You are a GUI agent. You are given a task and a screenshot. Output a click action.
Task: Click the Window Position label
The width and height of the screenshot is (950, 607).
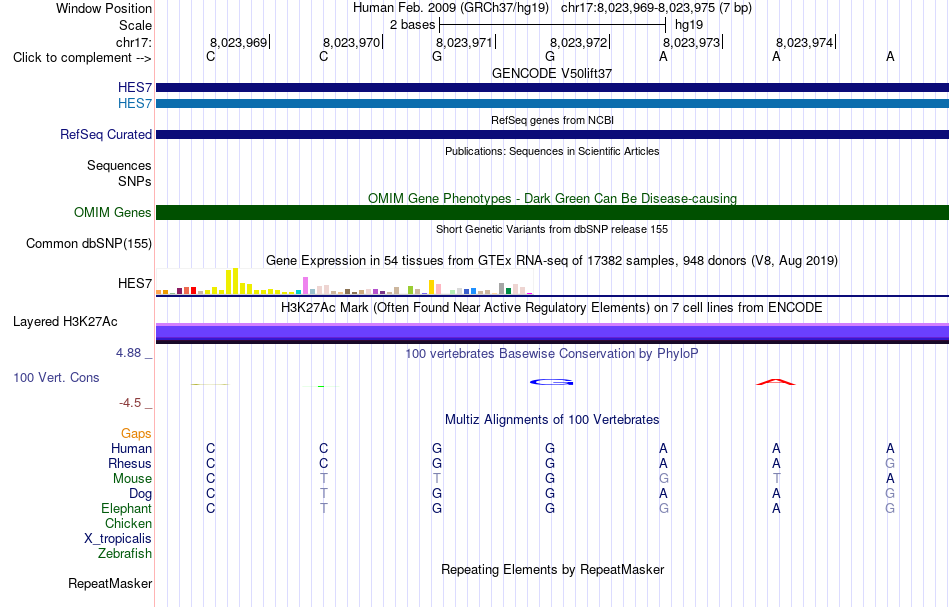coord(104,8)
